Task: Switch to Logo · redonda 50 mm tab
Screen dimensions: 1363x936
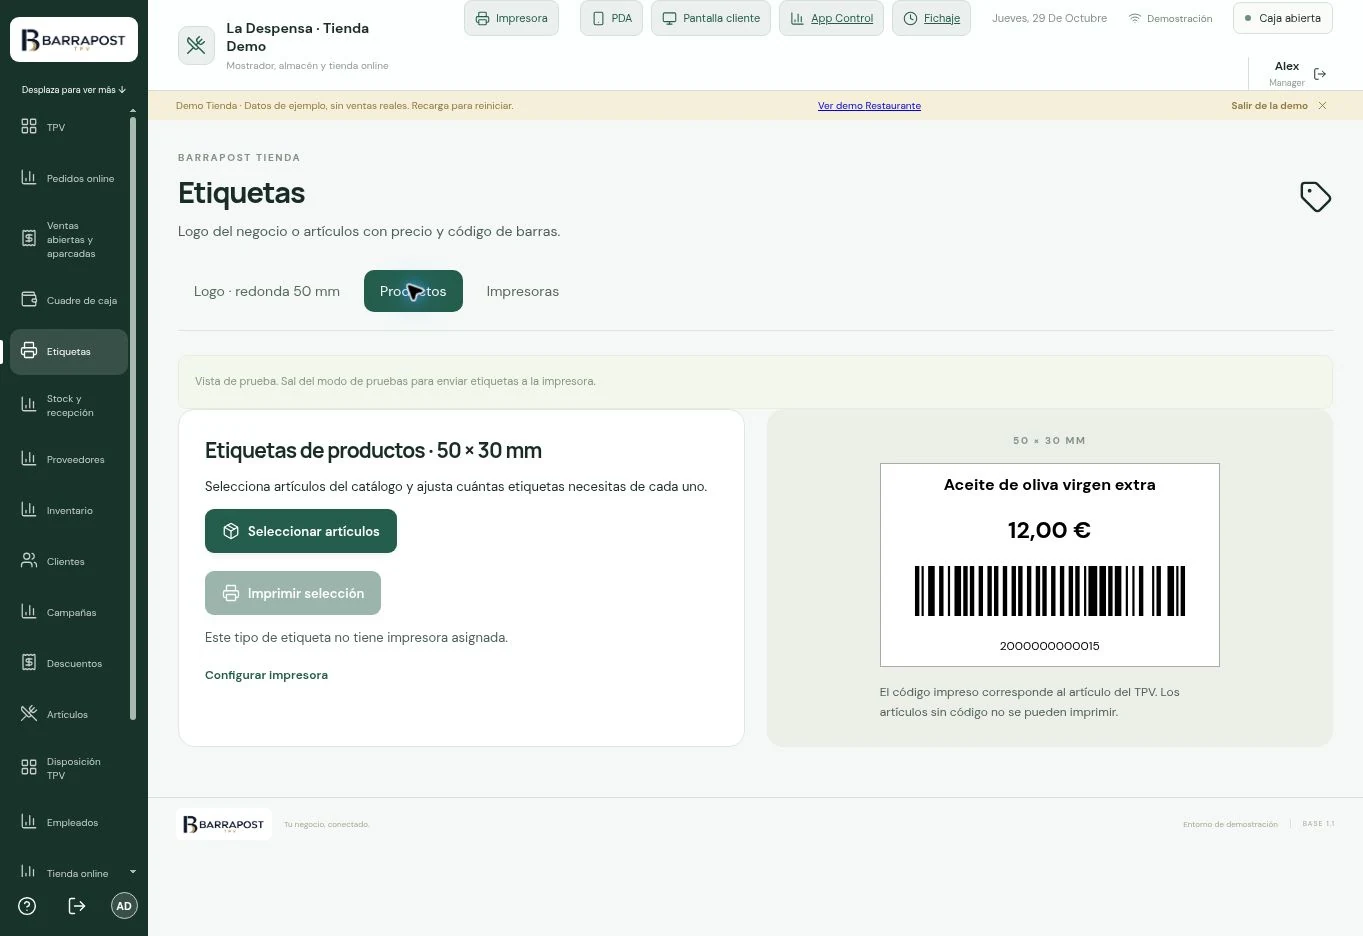Action: point(267,291)
